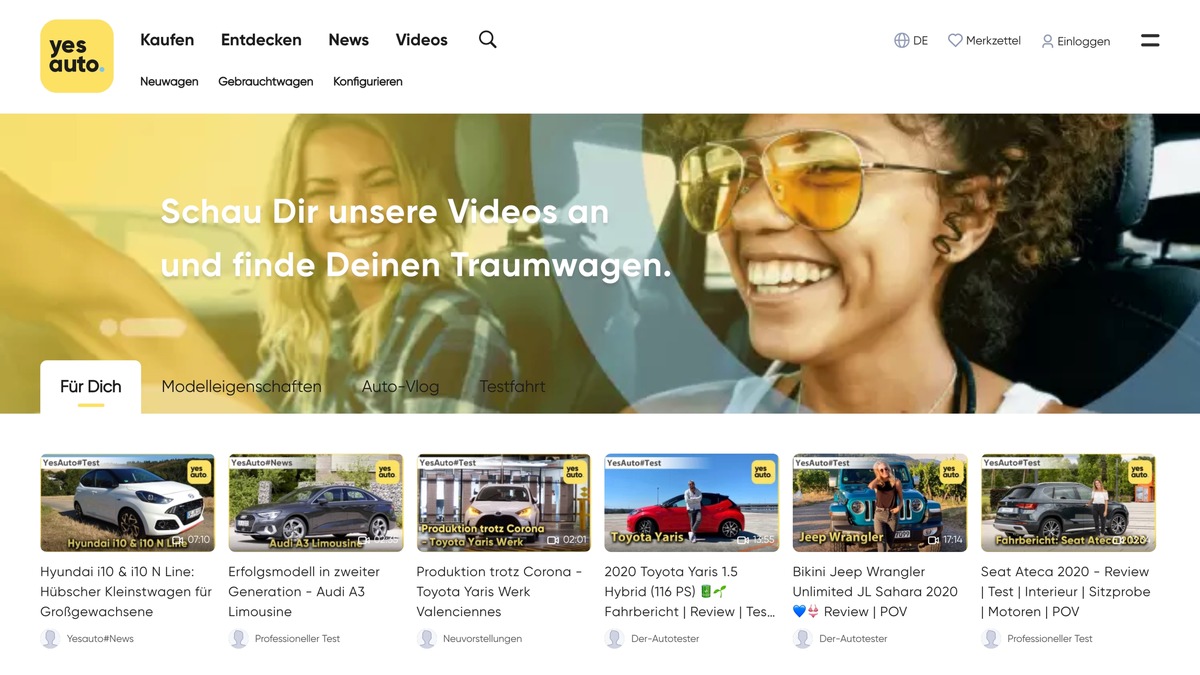The height and width of the screenshot is (675, 1200).
Task: Go to Konfigurieren link
Action: point(368,82)
